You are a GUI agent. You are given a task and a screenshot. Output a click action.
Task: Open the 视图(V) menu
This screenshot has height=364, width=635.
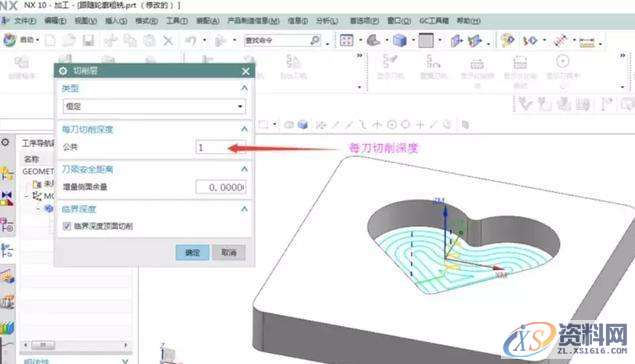[86, 21]
